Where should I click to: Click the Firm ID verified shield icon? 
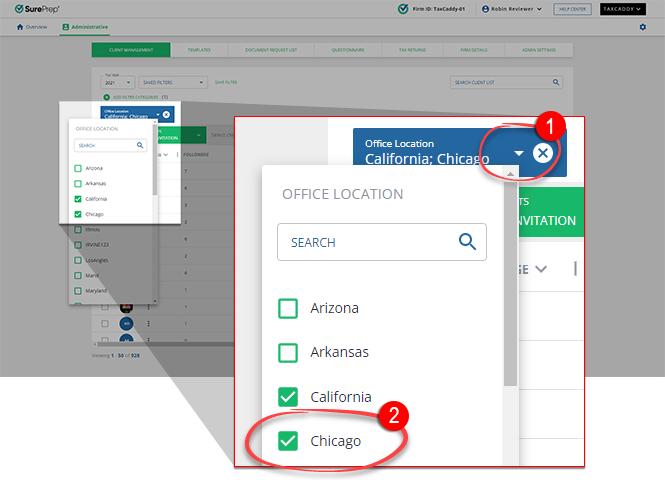click(x=403, y=9)
